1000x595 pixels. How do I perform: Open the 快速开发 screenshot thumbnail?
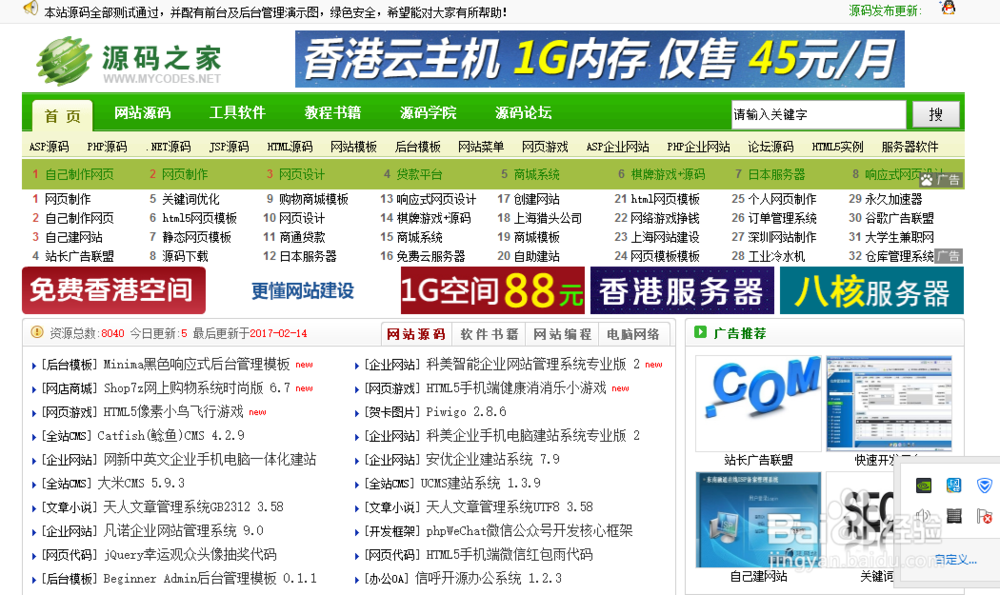888,404
